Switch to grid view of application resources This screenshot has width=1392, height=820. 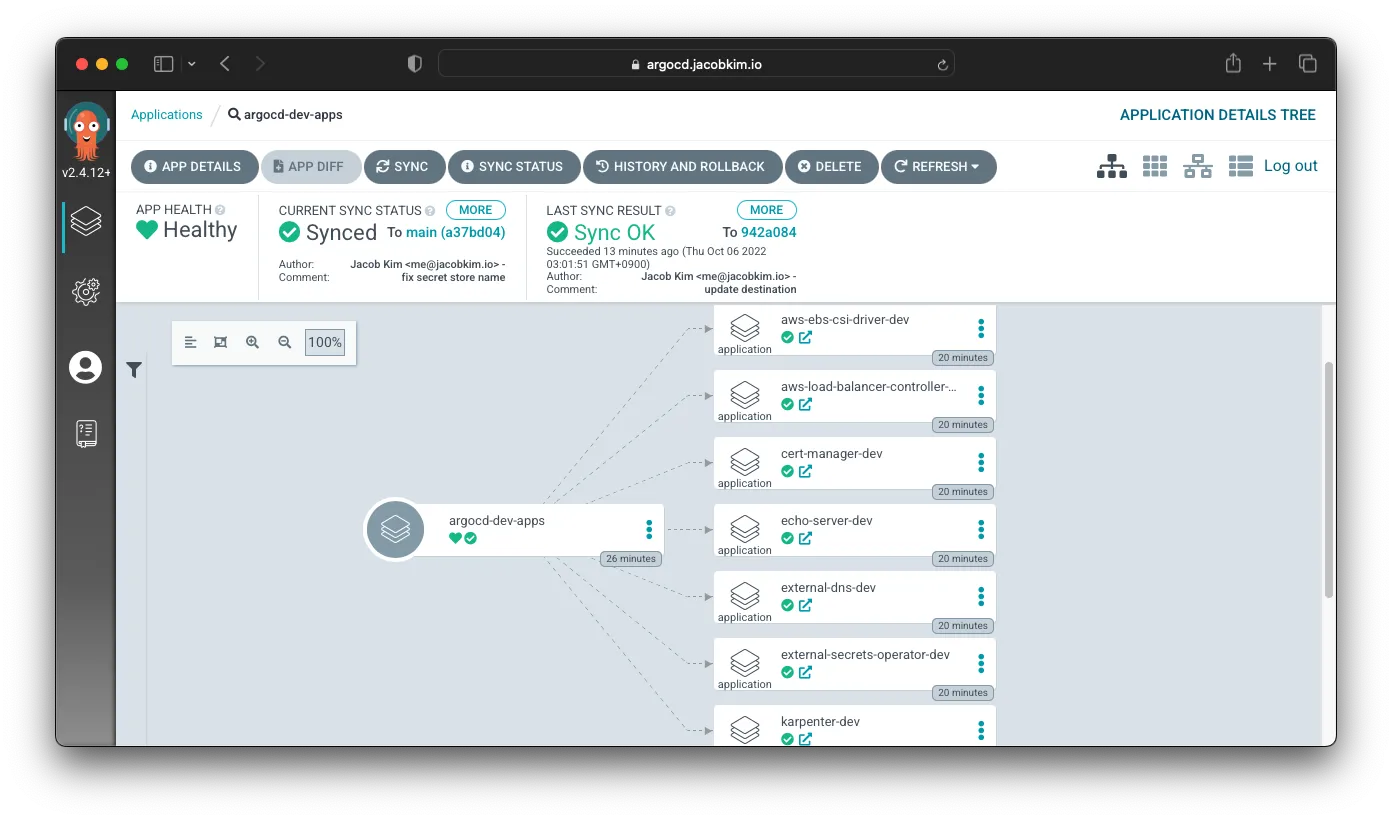point(1154,166)
